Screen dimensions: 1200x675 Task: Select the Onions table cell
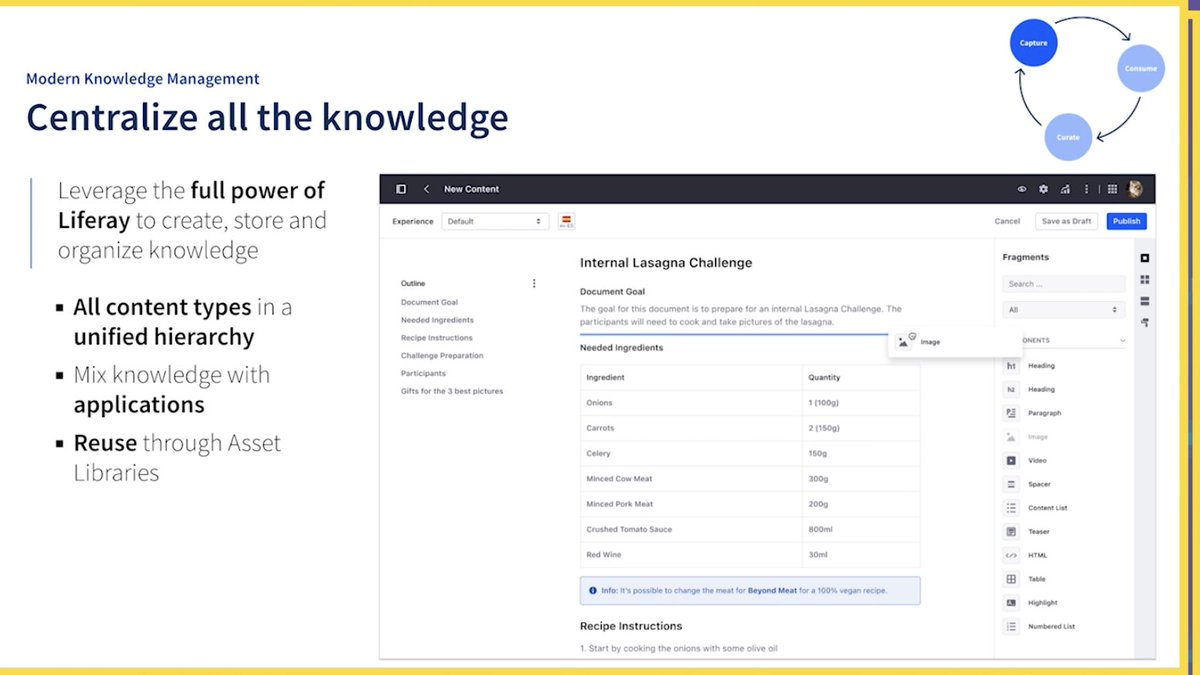pyautogui.click(x=692, y=403)
